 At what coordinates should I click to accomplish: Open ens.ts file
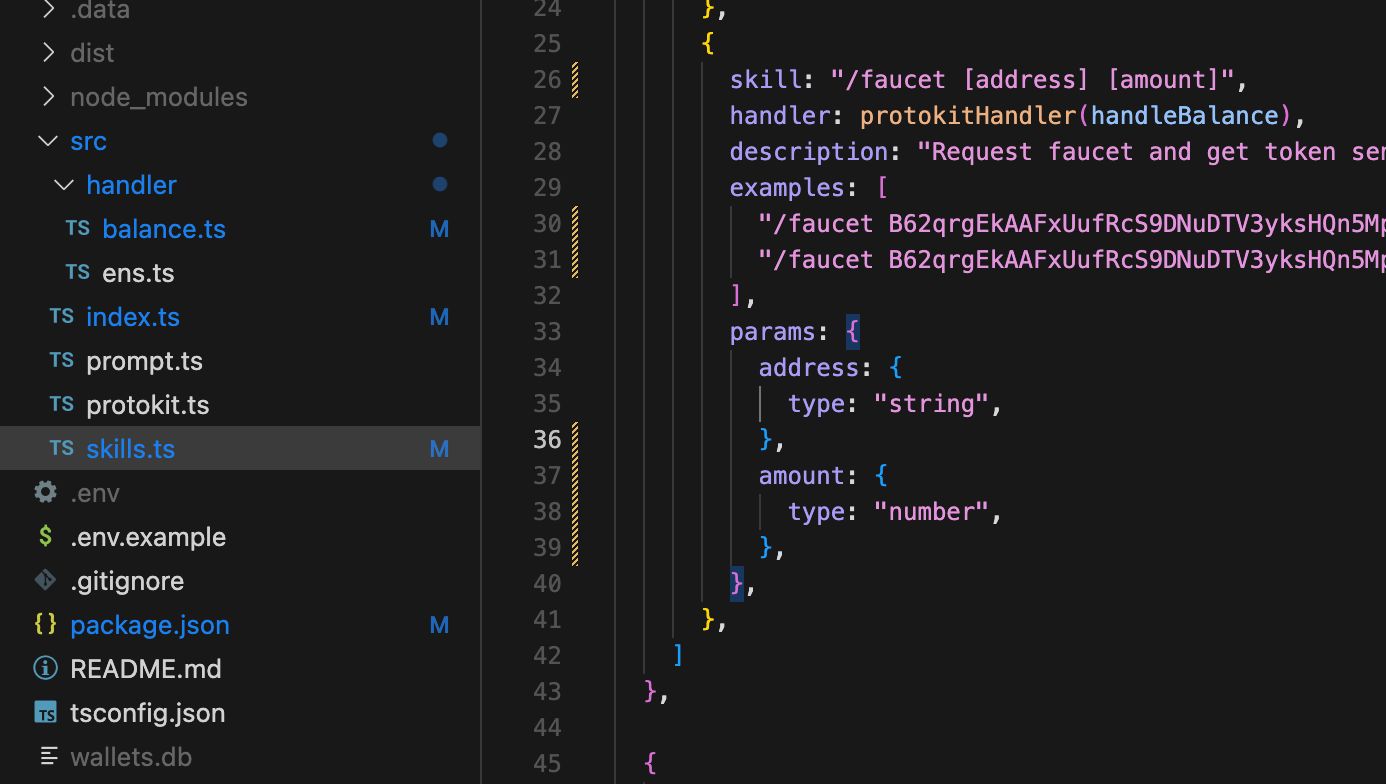point(138,273)
